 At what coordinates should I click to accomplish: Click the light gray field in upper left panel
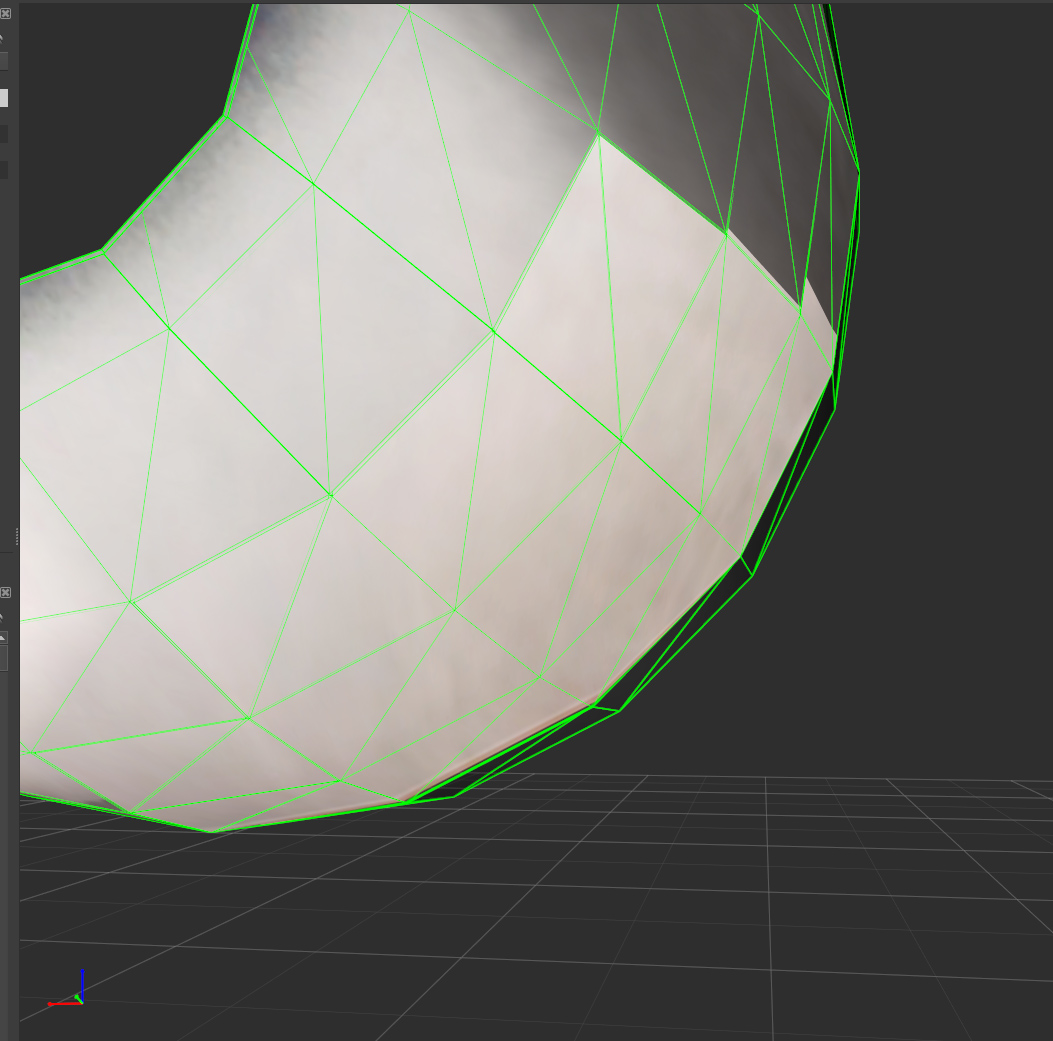pyautogui.click(x=4, y=98)
